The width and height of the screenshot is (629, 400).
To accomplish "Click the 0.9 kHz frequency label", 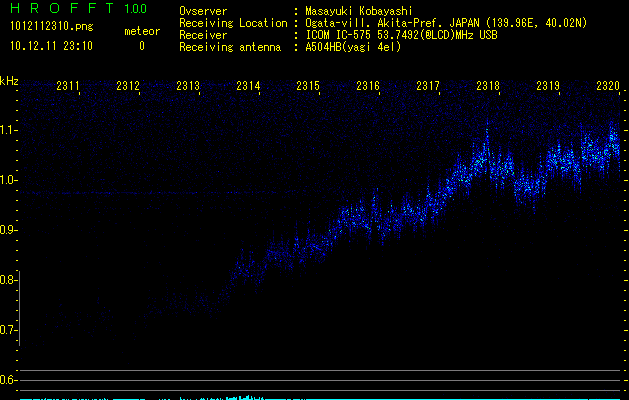I will tap(8, 230).
